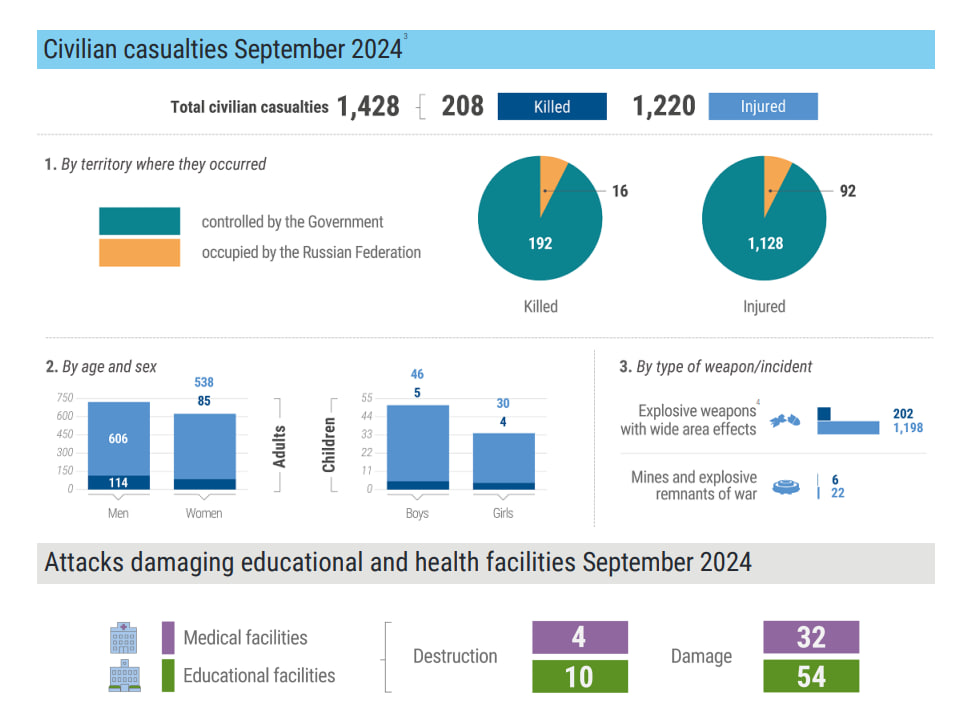
Task: Click the Killed pie chart
Action: (x=540, y=218)
